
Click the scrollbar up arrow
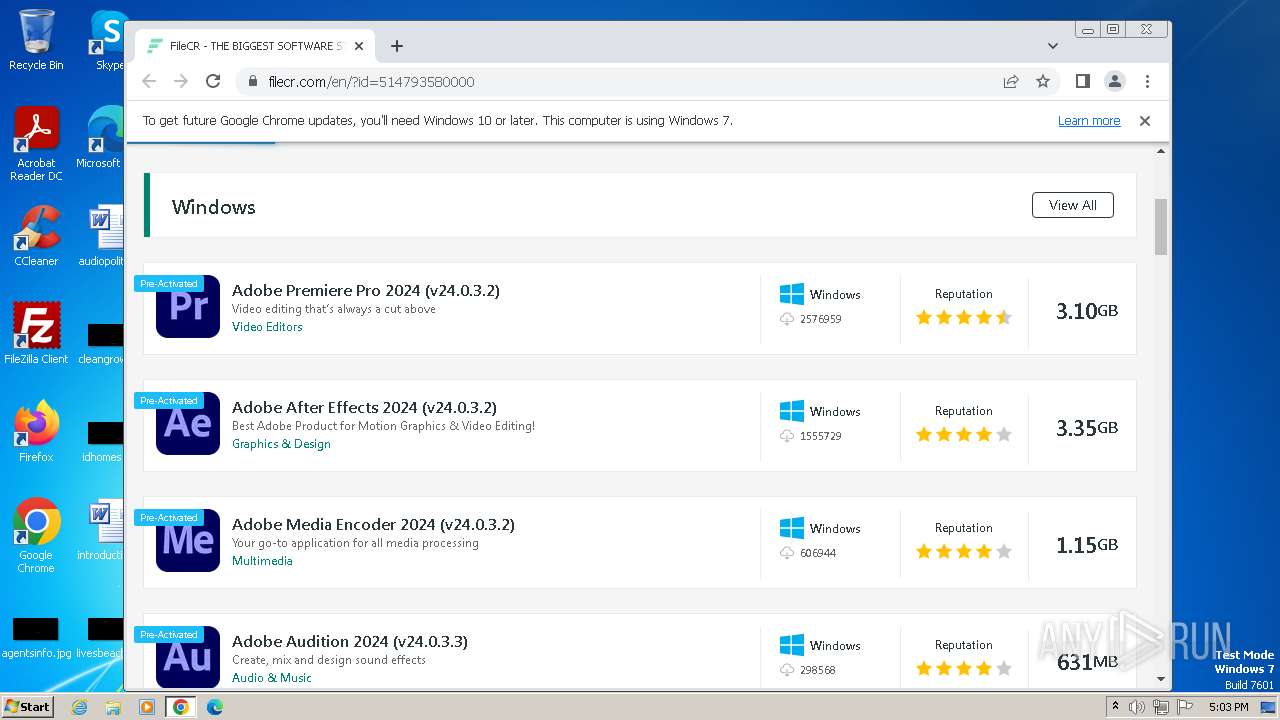coord(1161,151)
